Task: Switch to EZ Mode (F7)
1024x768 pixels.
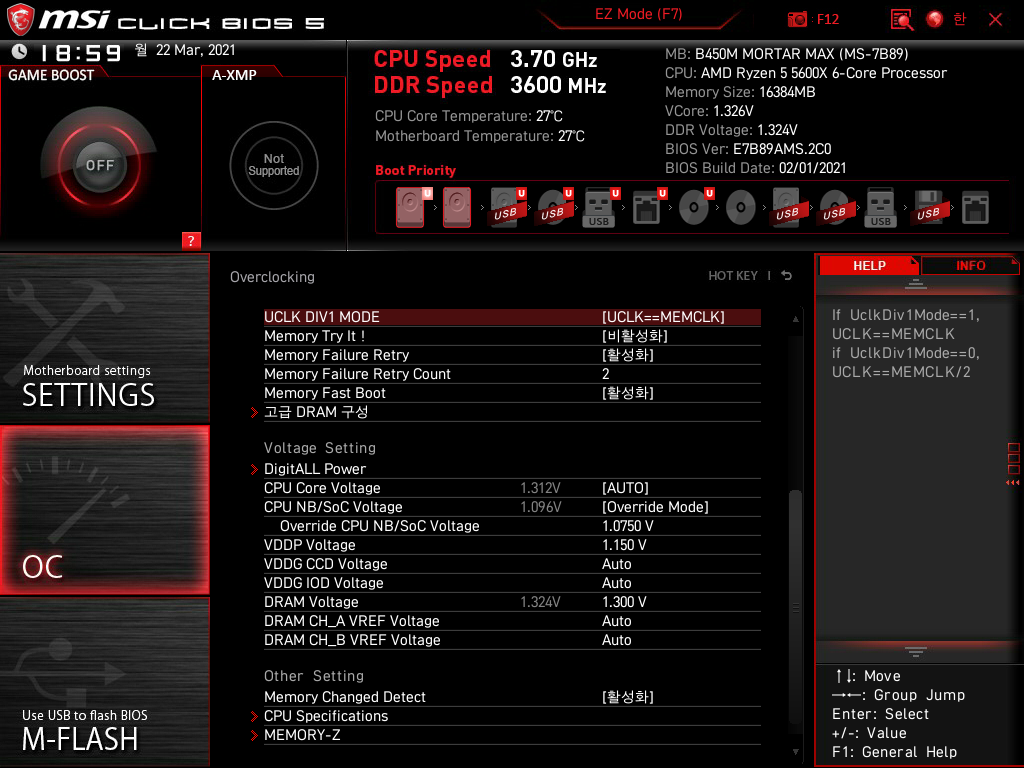Action: click(x=639, y=14)
